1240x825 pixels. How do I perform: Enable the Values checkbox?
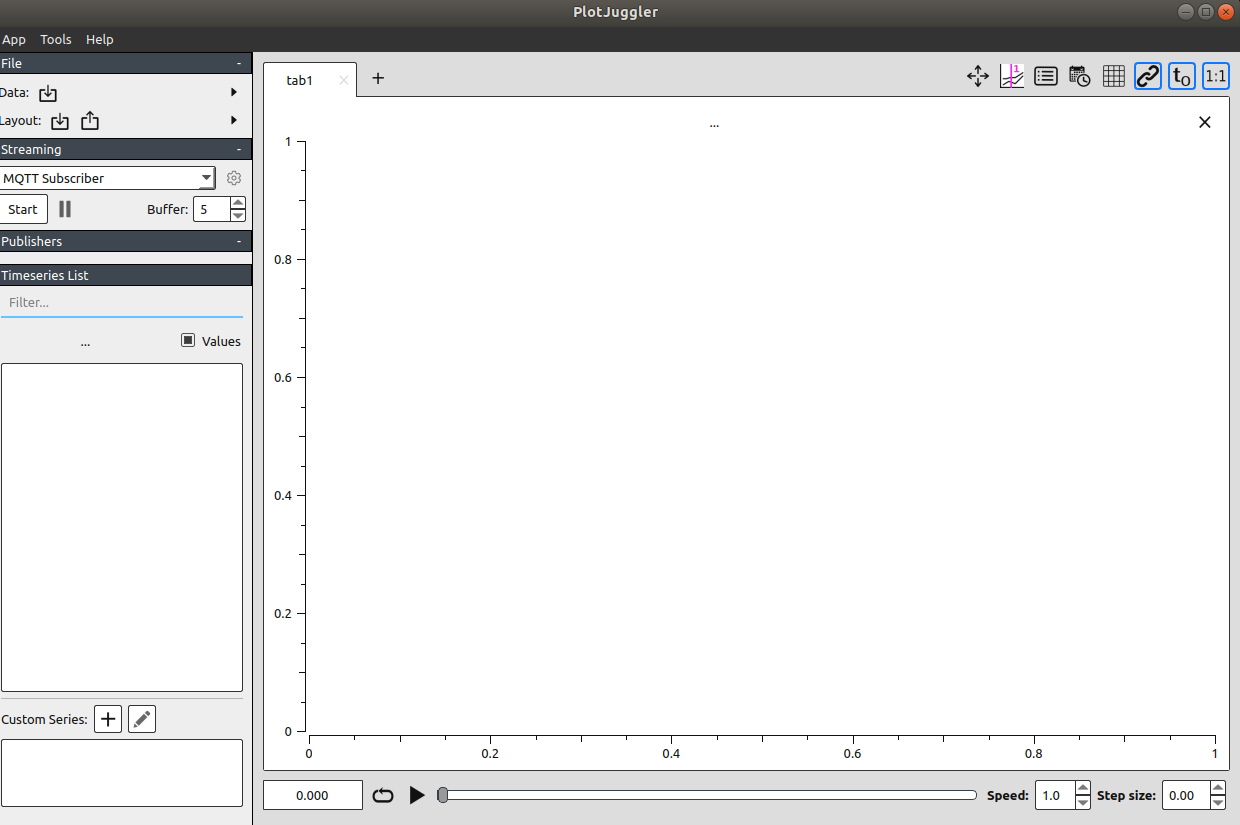point(188,341)
